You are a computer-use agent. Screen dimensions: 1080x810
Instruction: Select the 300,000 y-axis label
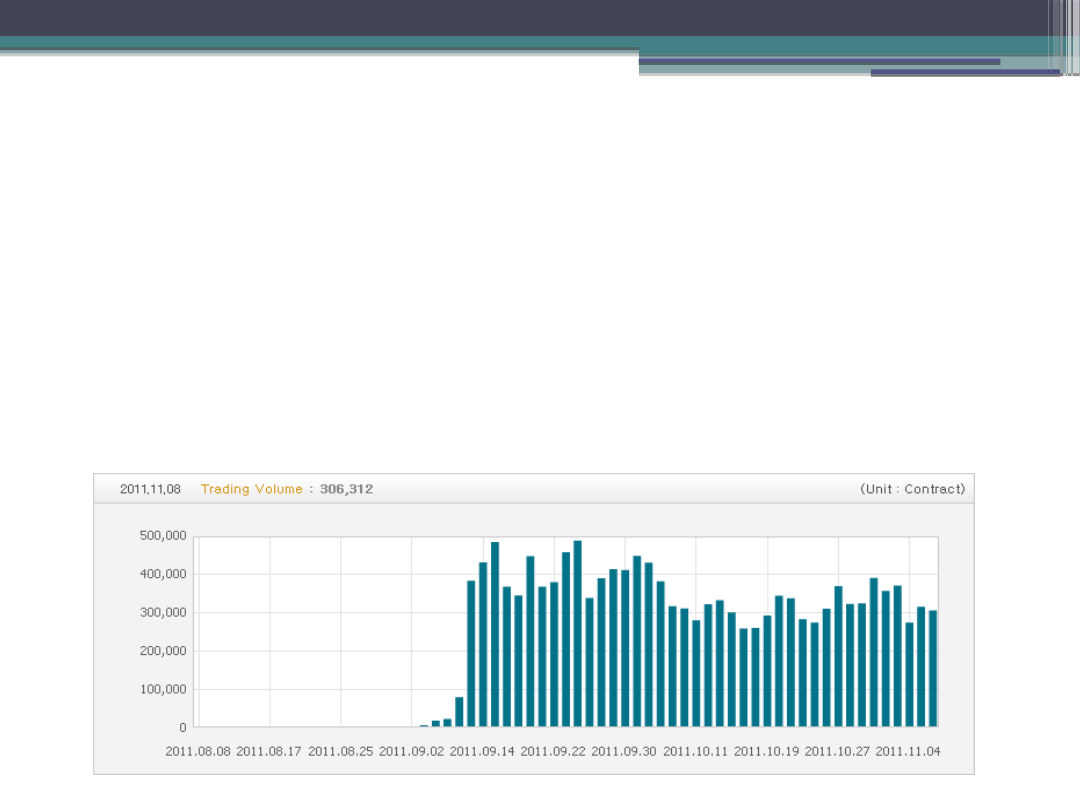(162, 612)
